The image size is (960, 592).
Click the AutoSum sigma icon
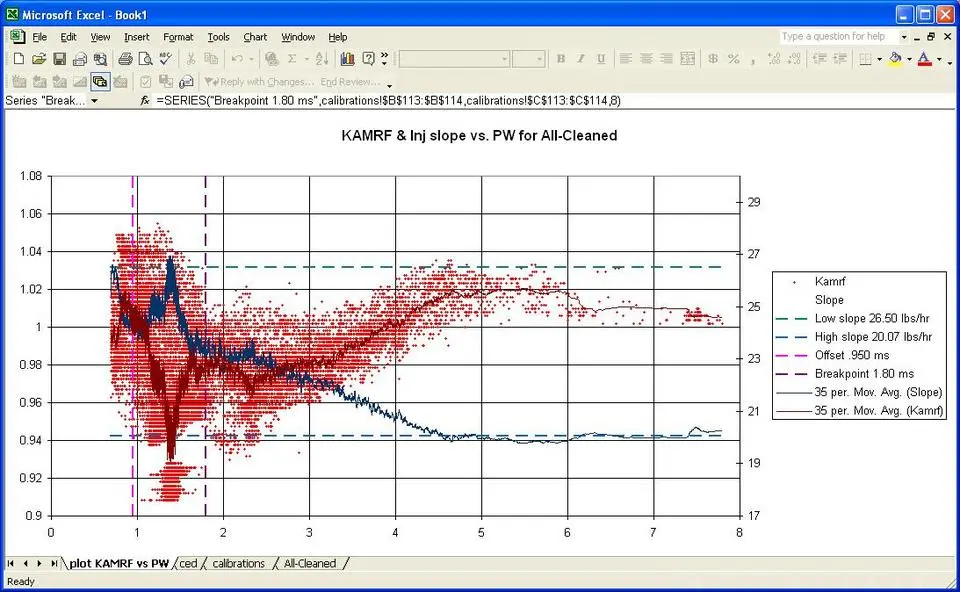[x=292, y=59]
